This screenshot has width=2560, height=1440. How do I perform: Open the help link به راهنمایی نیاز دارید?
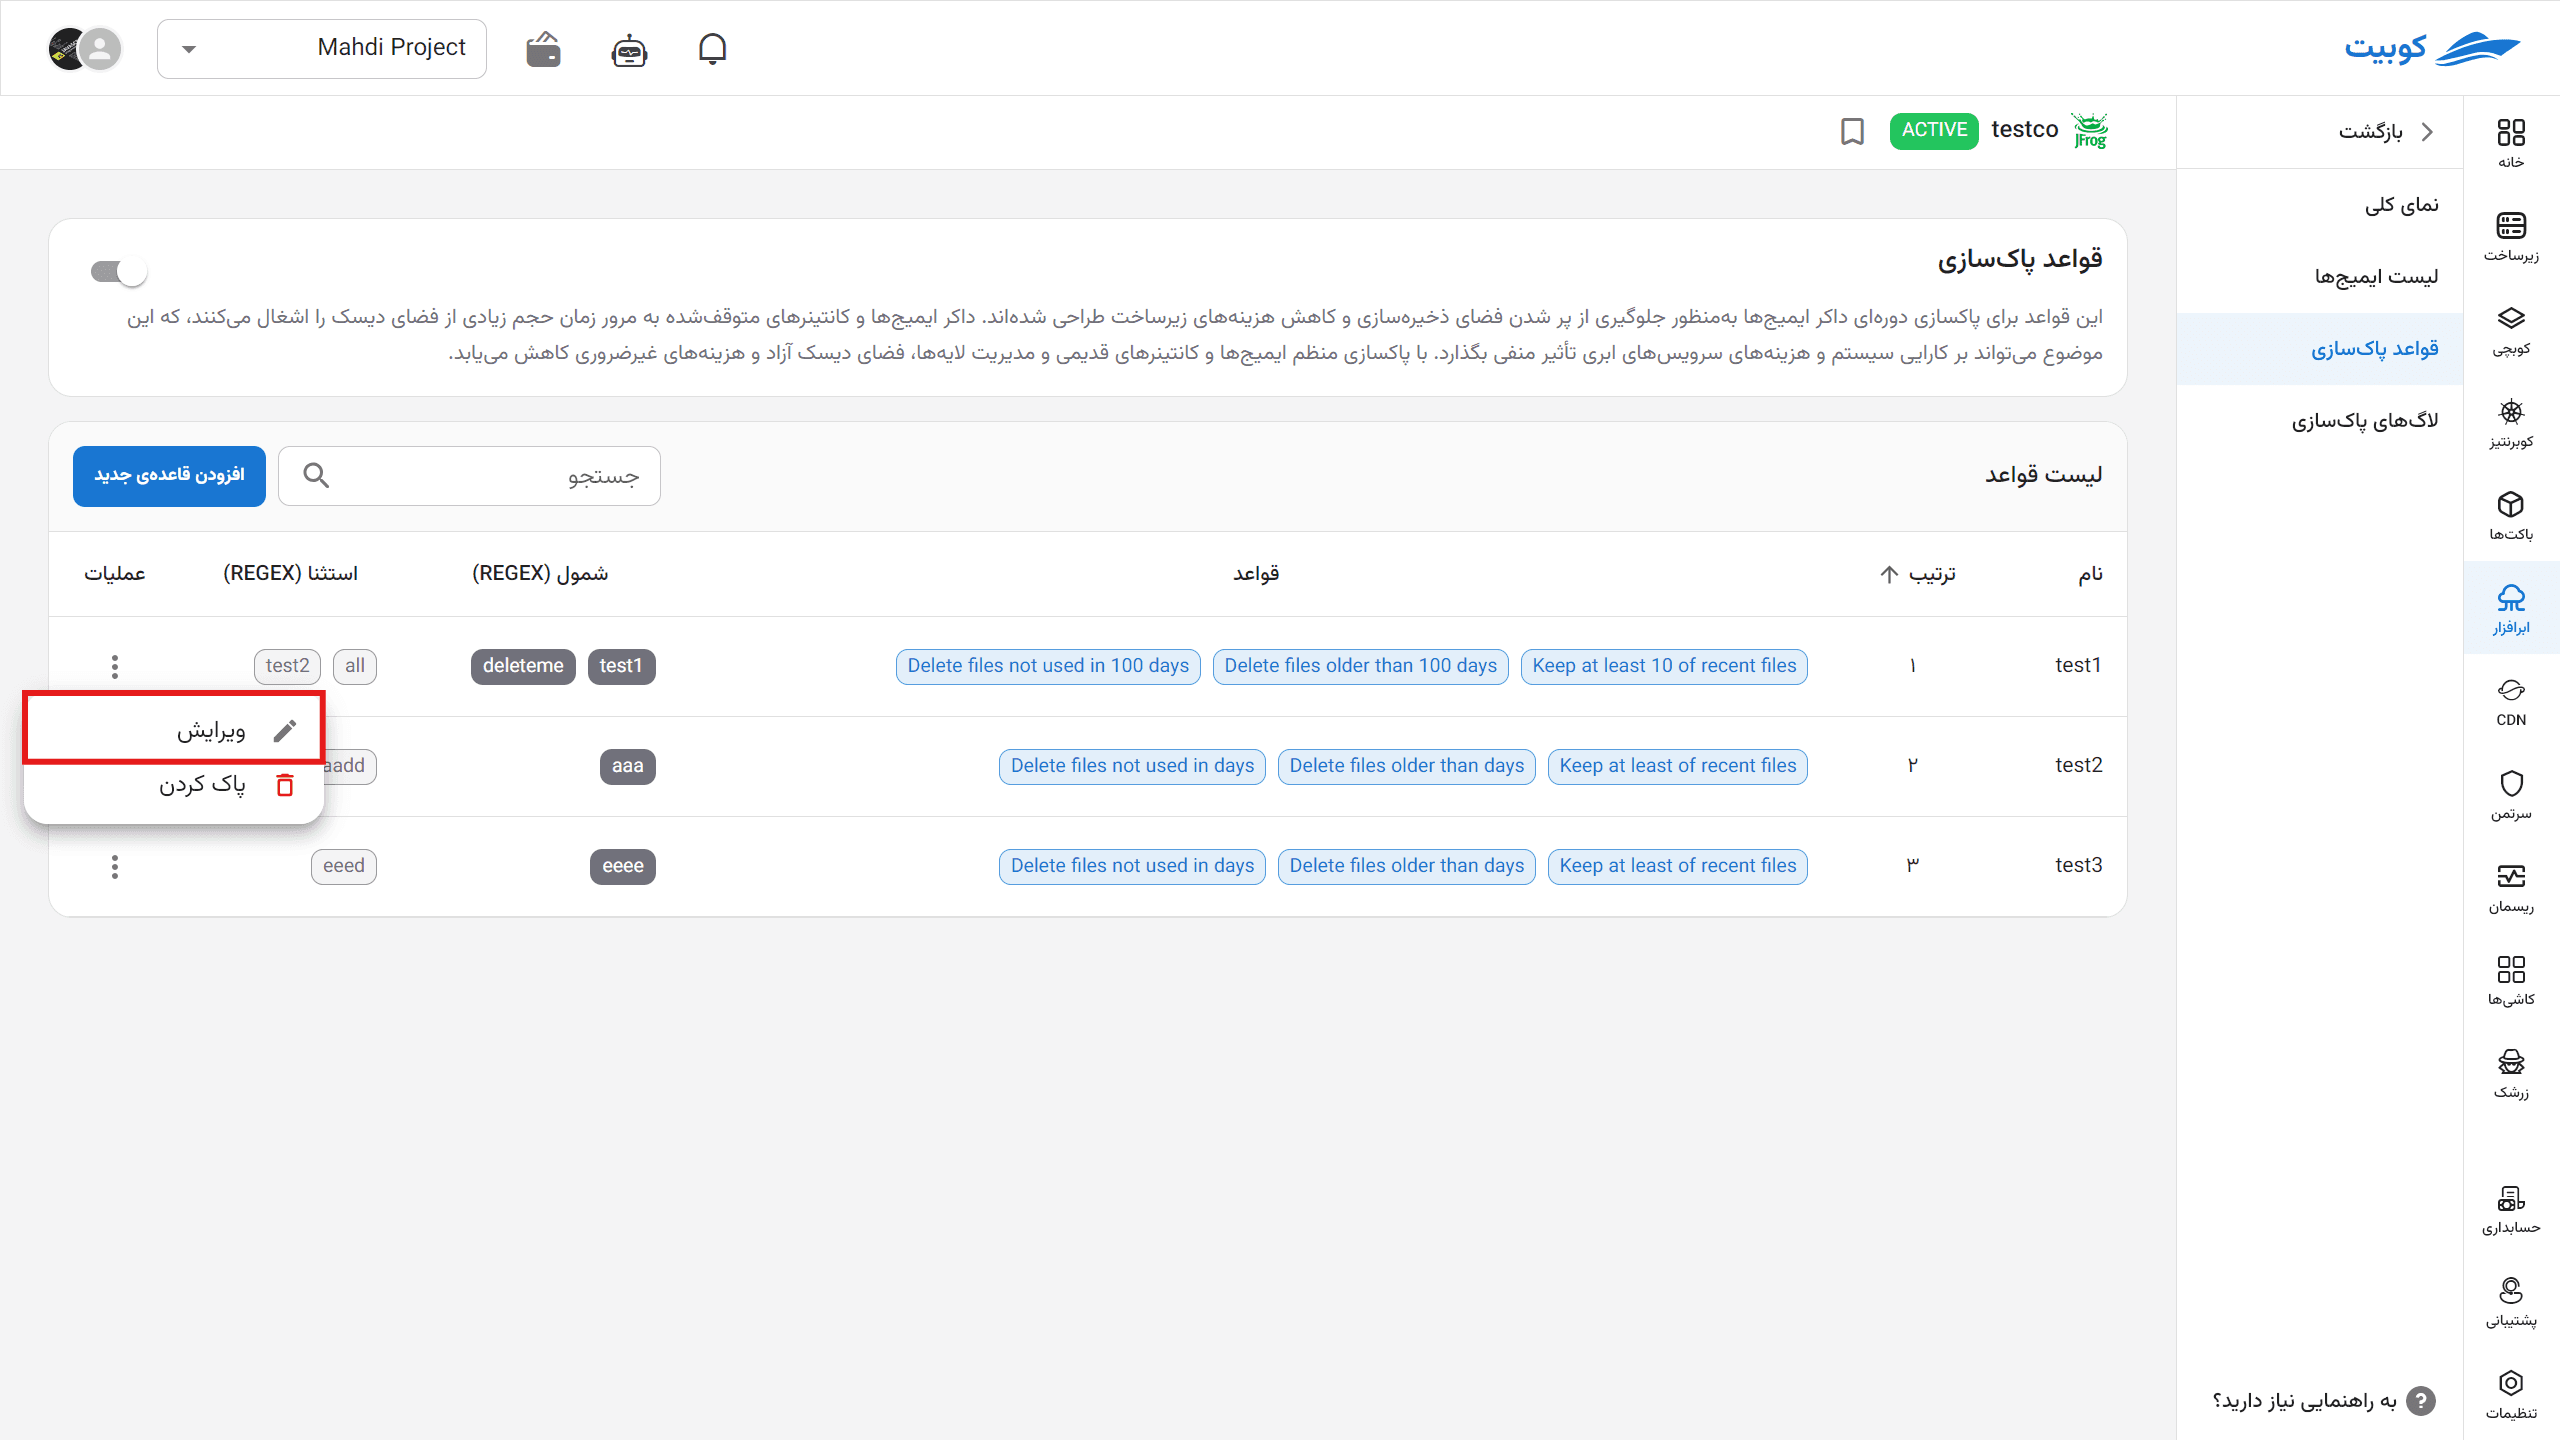coord(2323,1401)
